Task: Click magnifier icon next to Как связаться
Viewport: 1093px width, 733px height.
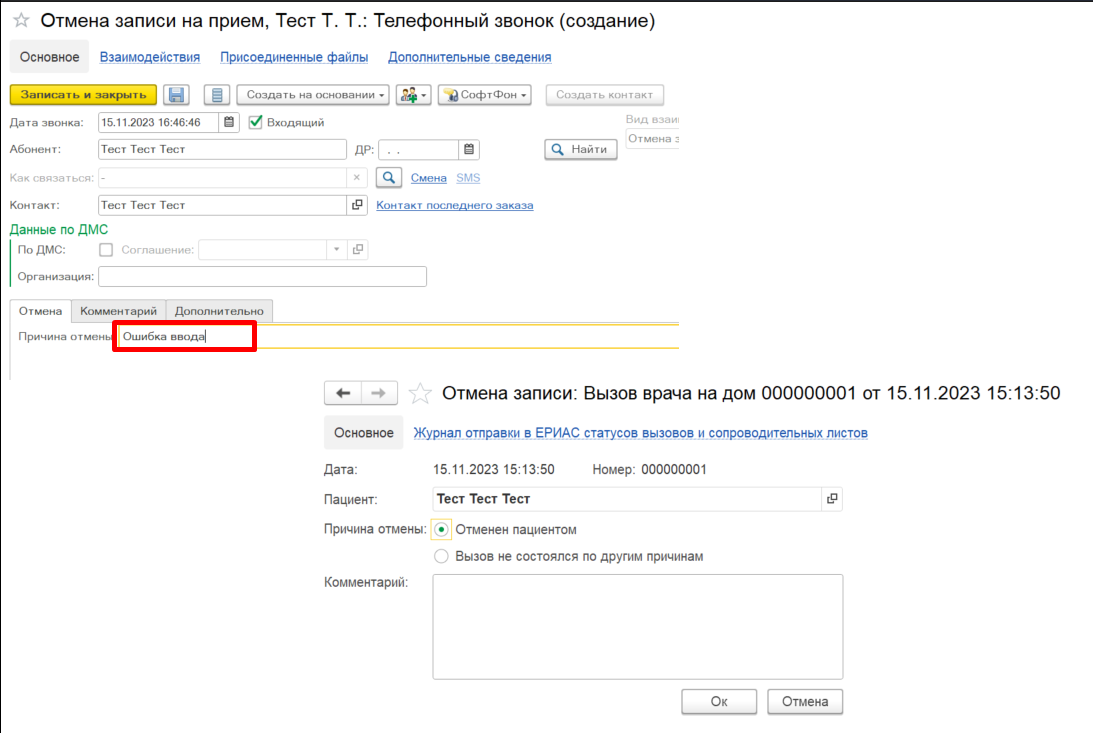Action: tap(388, 178)
